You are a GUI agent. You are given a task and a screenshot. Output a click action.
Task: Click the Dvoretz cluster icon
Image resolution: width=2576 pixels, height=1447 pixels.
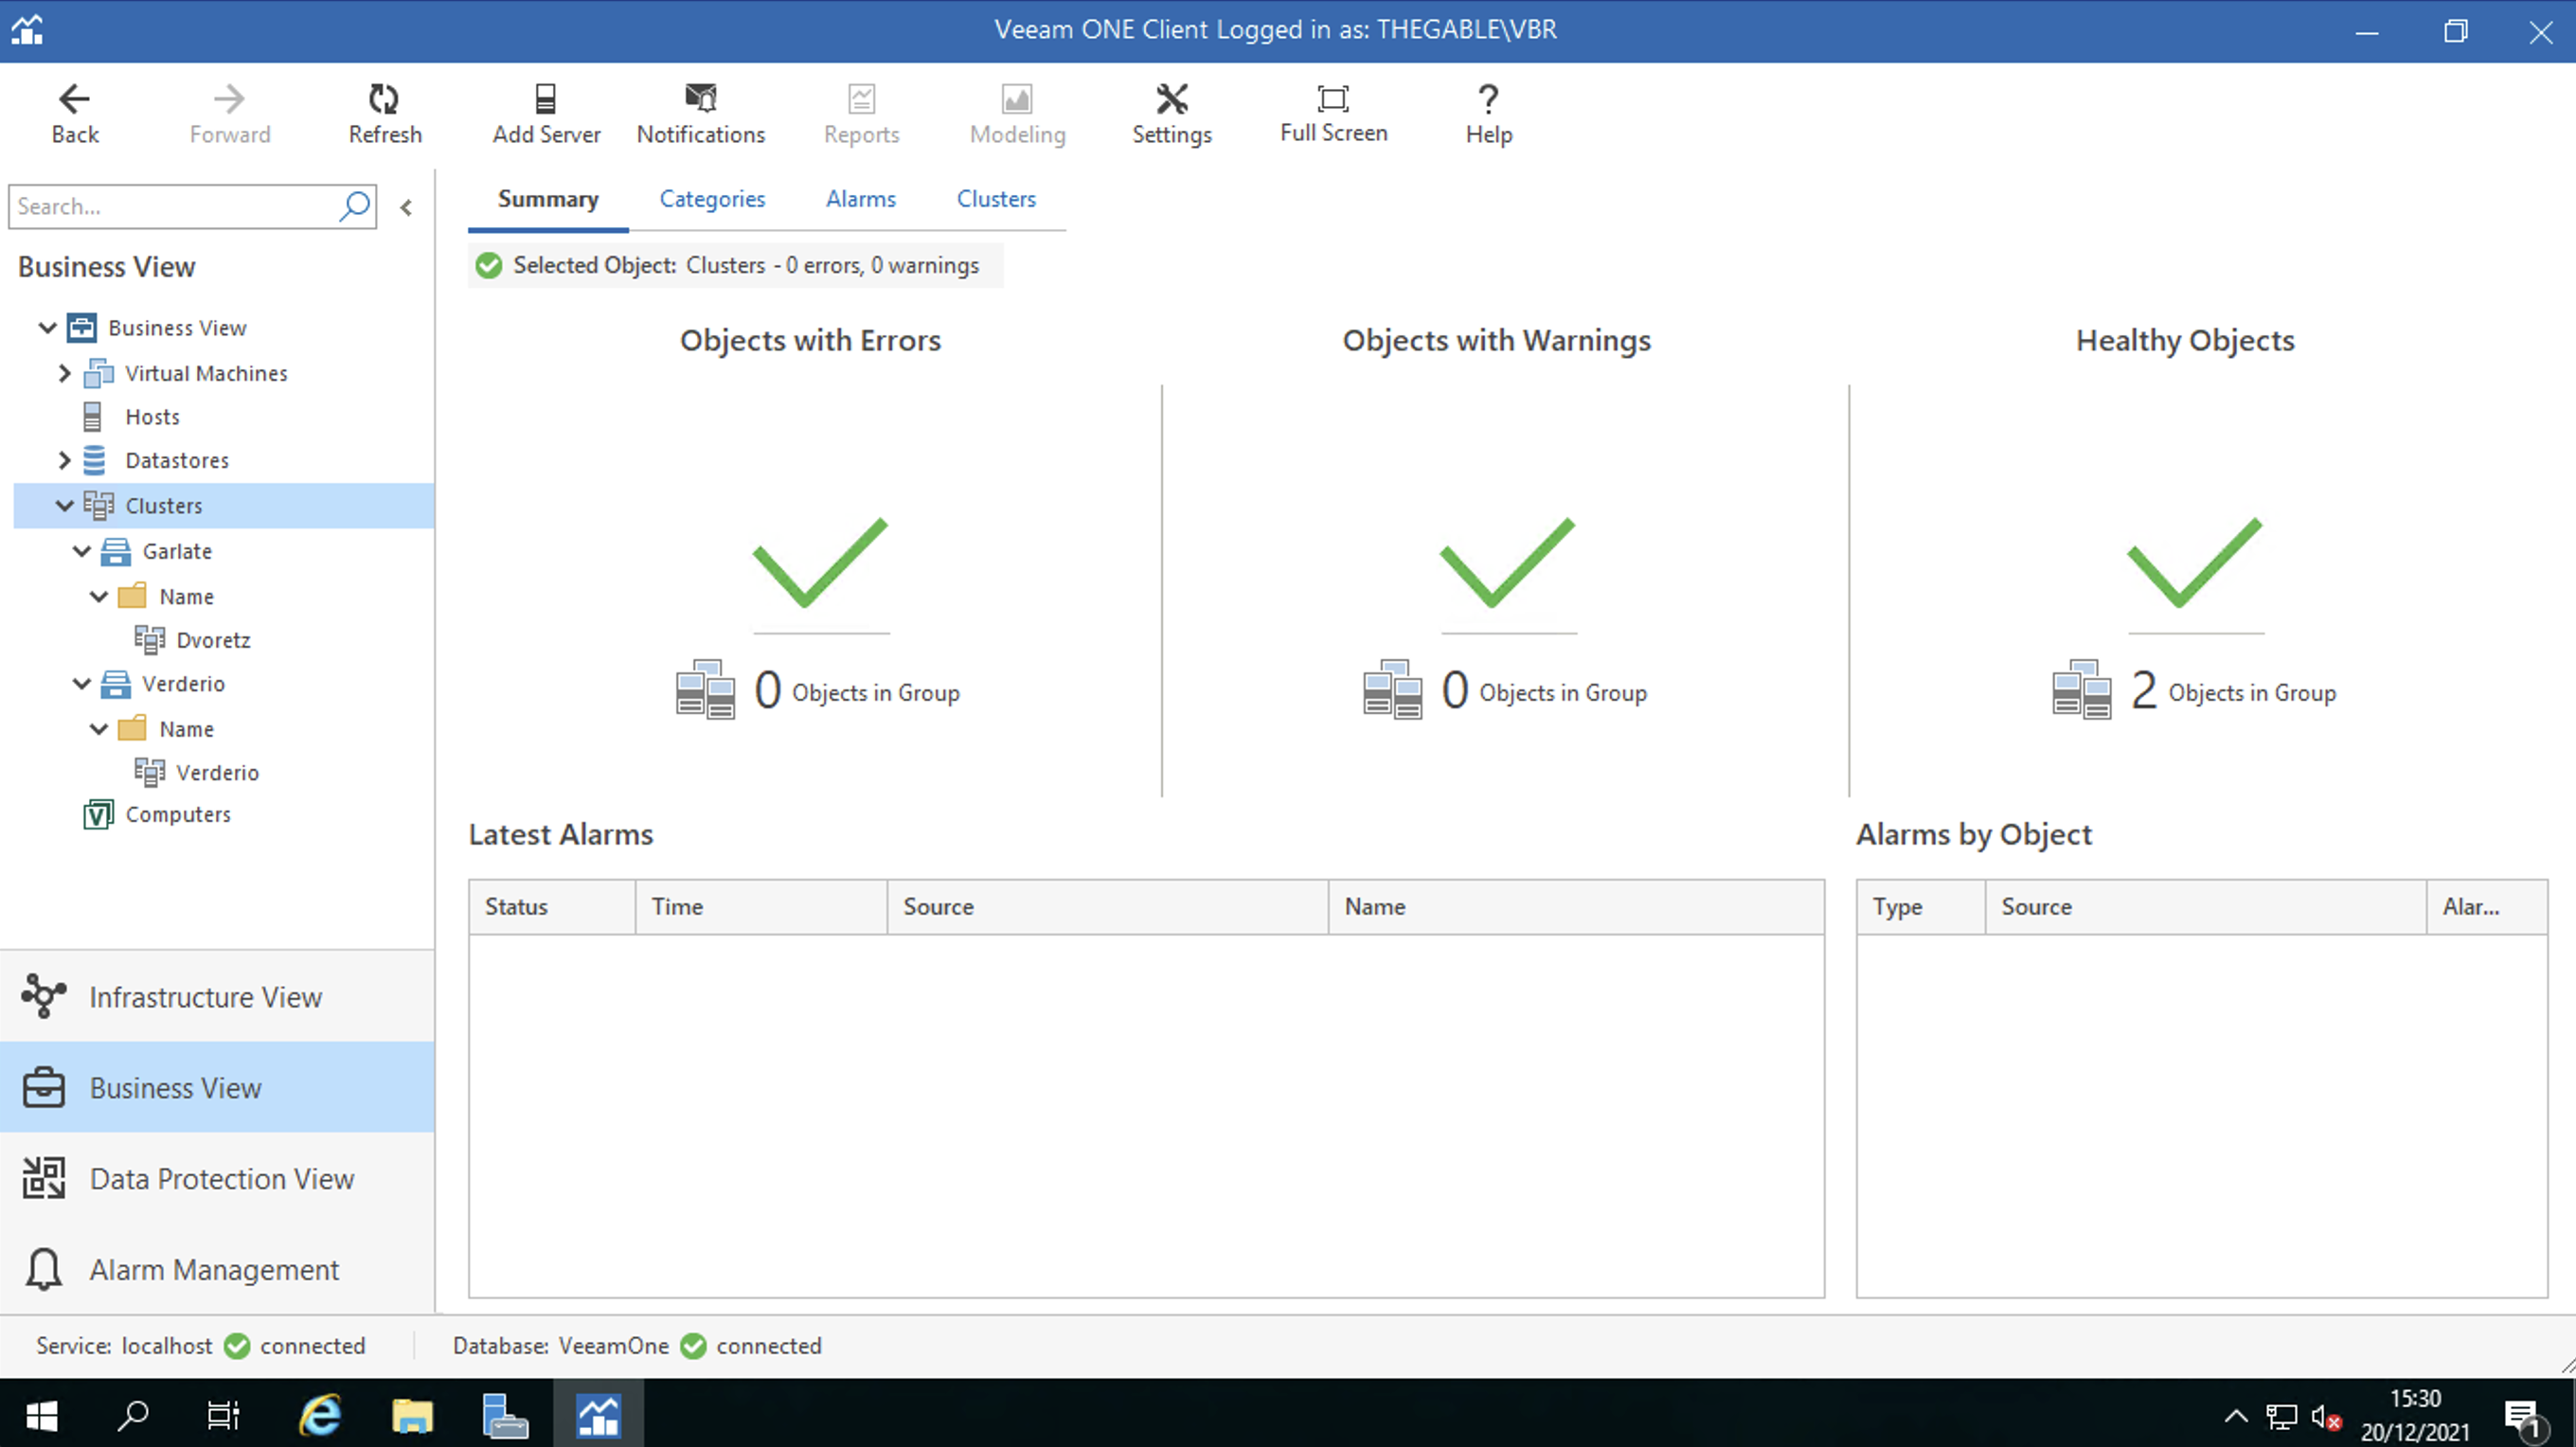[150, 640]
